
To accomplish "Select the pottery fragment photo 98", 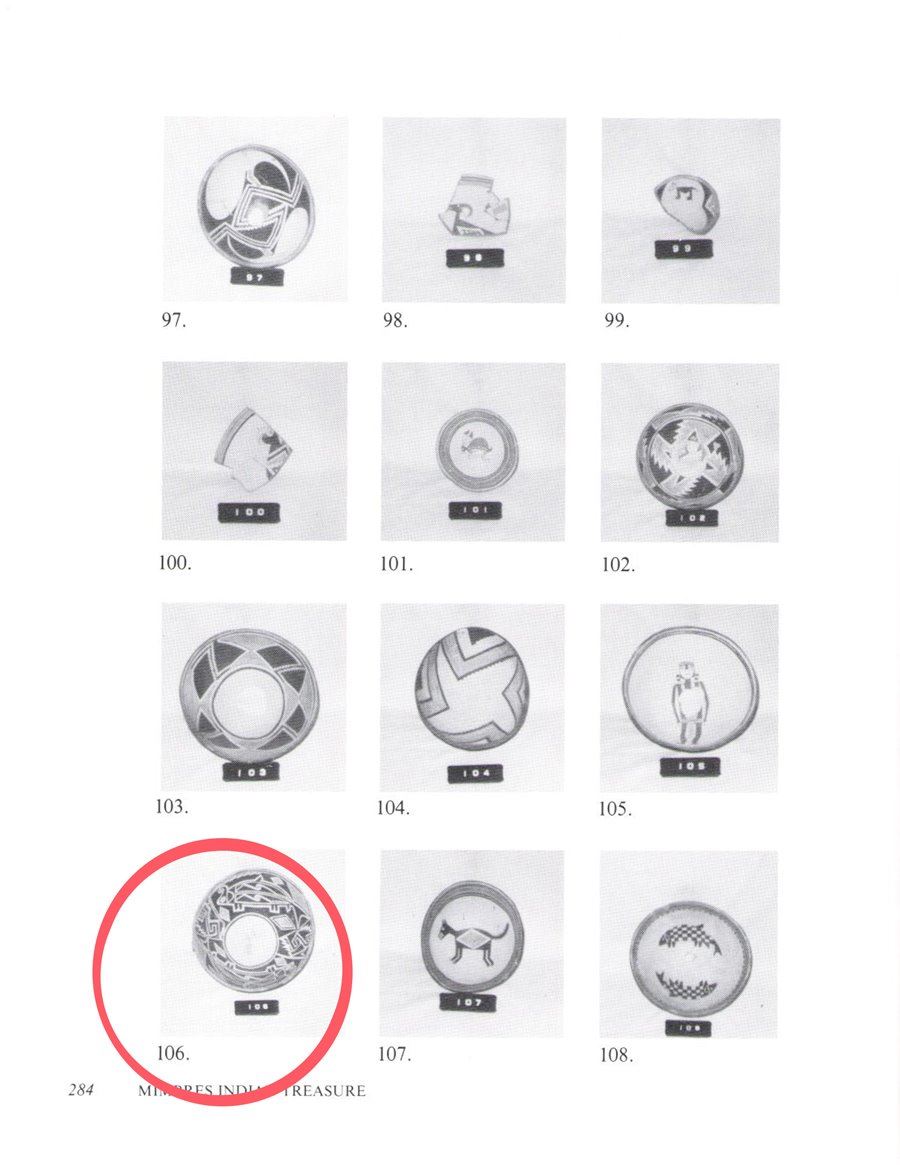I will [474, 210].
